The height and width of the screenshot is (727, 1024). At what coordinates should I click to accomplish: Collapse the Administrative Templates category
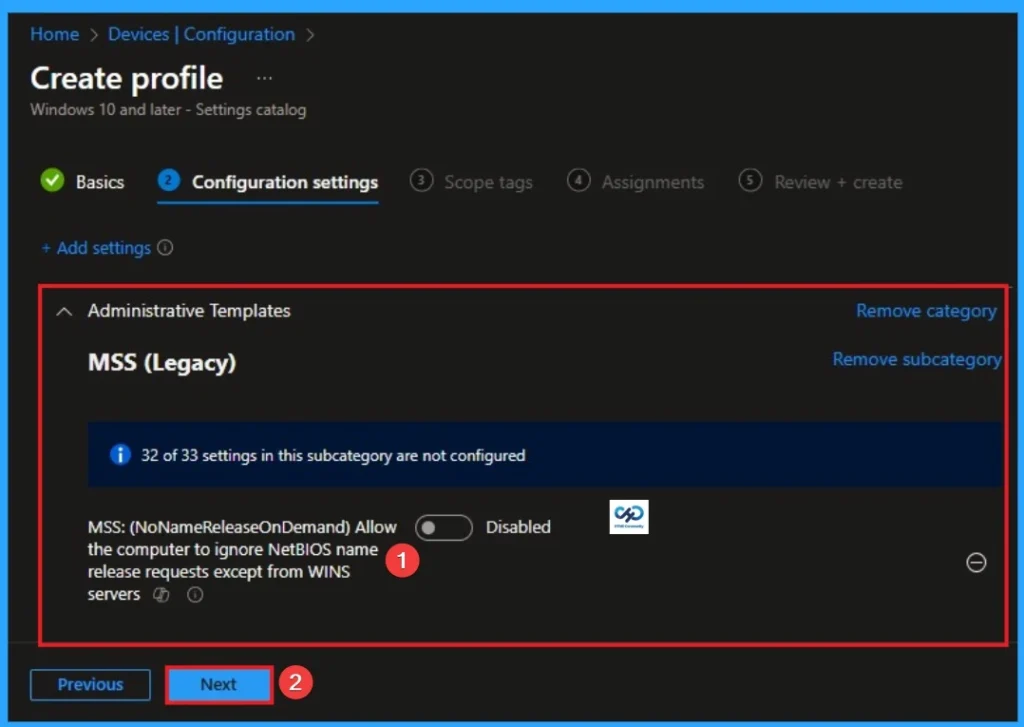63,311
